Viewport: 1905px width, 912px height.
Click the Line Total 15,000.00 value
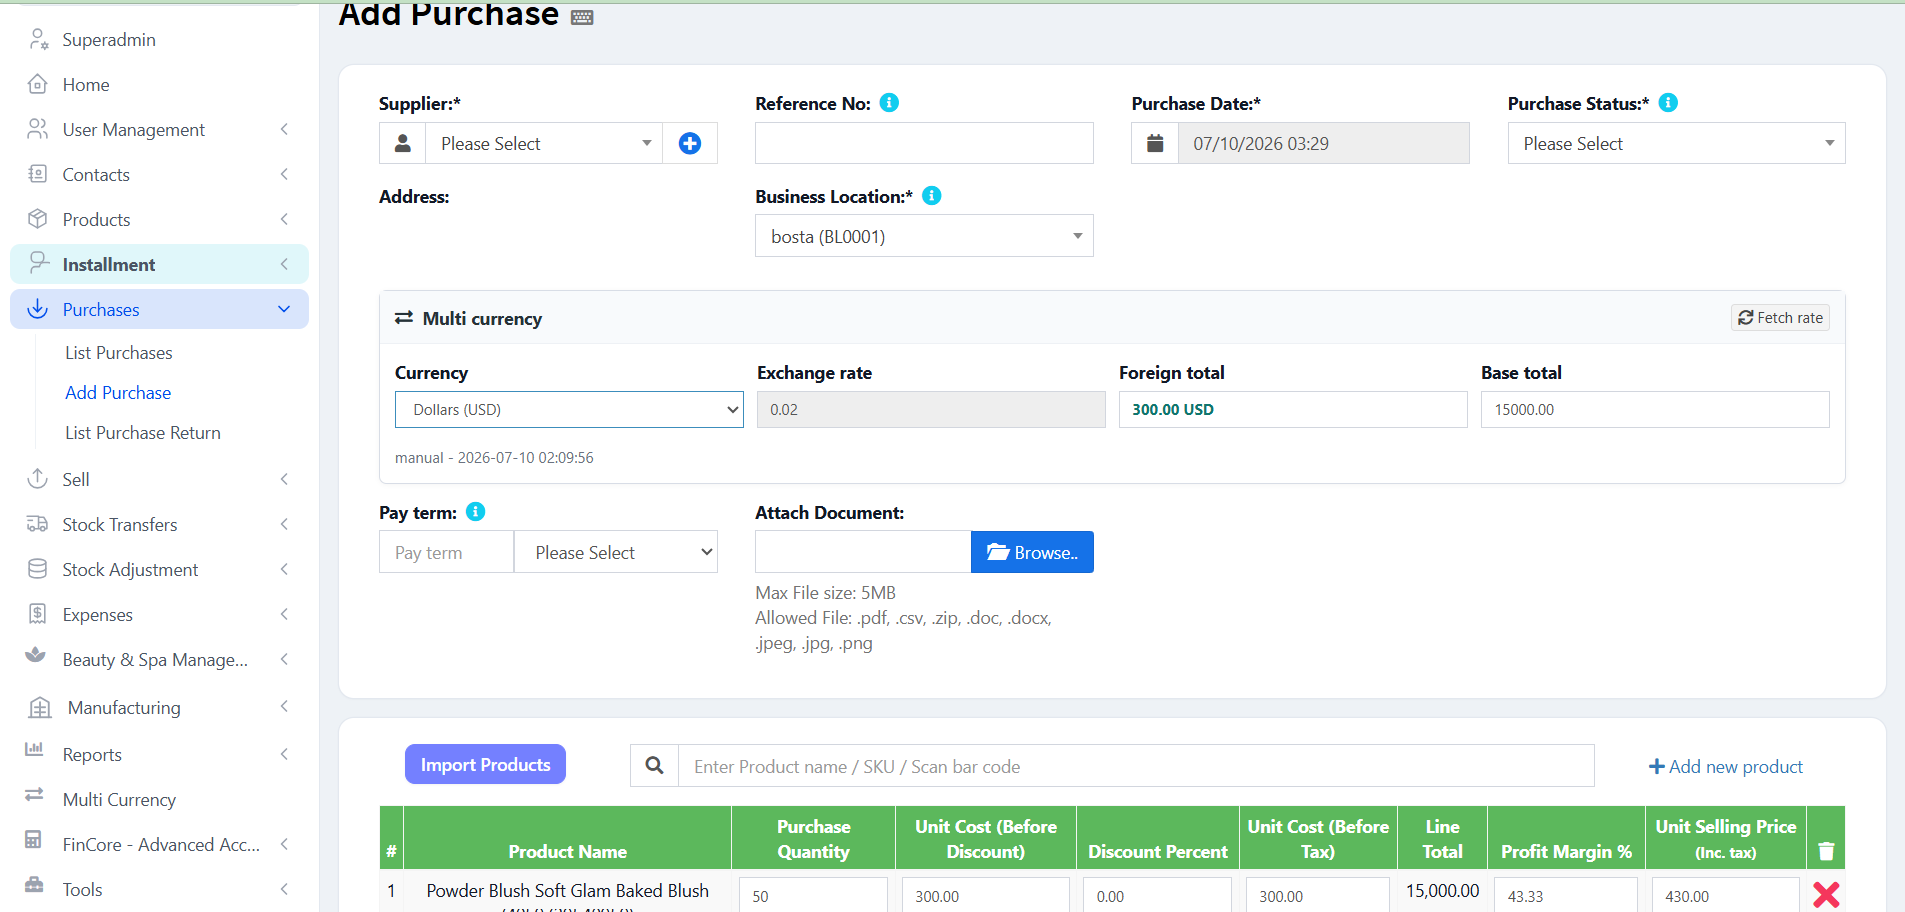click(x=1442, y=891)
